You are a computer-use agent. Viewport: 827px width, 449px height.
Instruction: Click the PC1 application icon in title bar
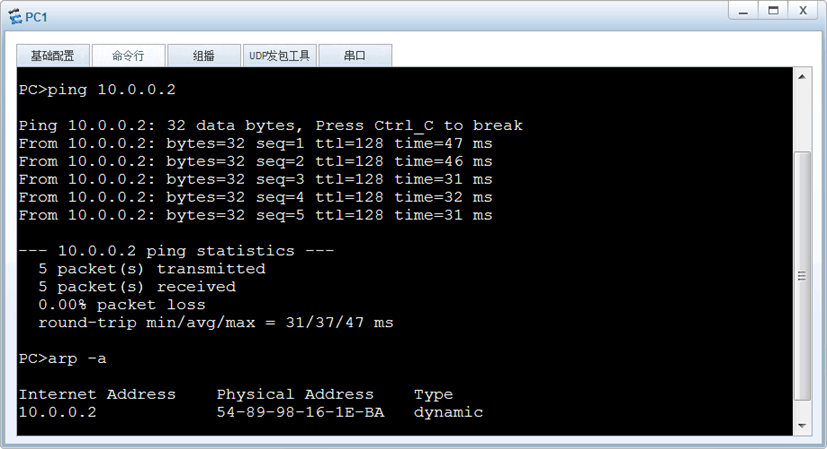click(15, 16)
